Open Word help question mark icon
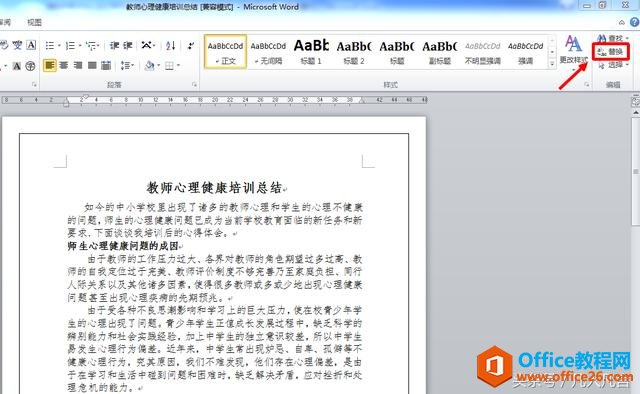This screenshot has width=640, height=394. click(x=635, y=22)
